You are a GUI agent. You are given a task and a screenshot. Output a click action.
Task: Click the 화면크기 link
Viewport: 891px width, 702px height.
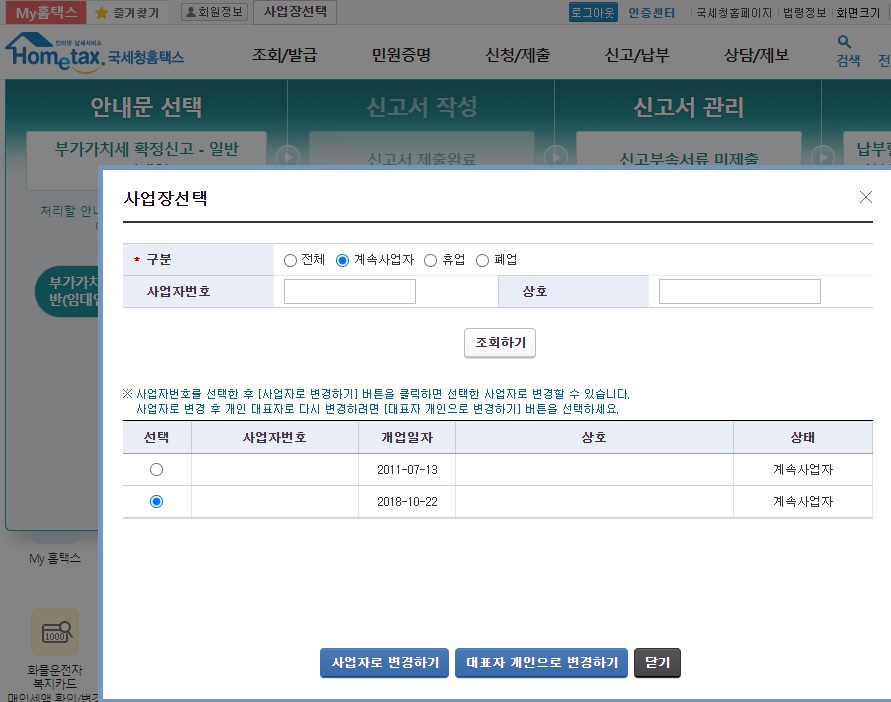[857, 13]
